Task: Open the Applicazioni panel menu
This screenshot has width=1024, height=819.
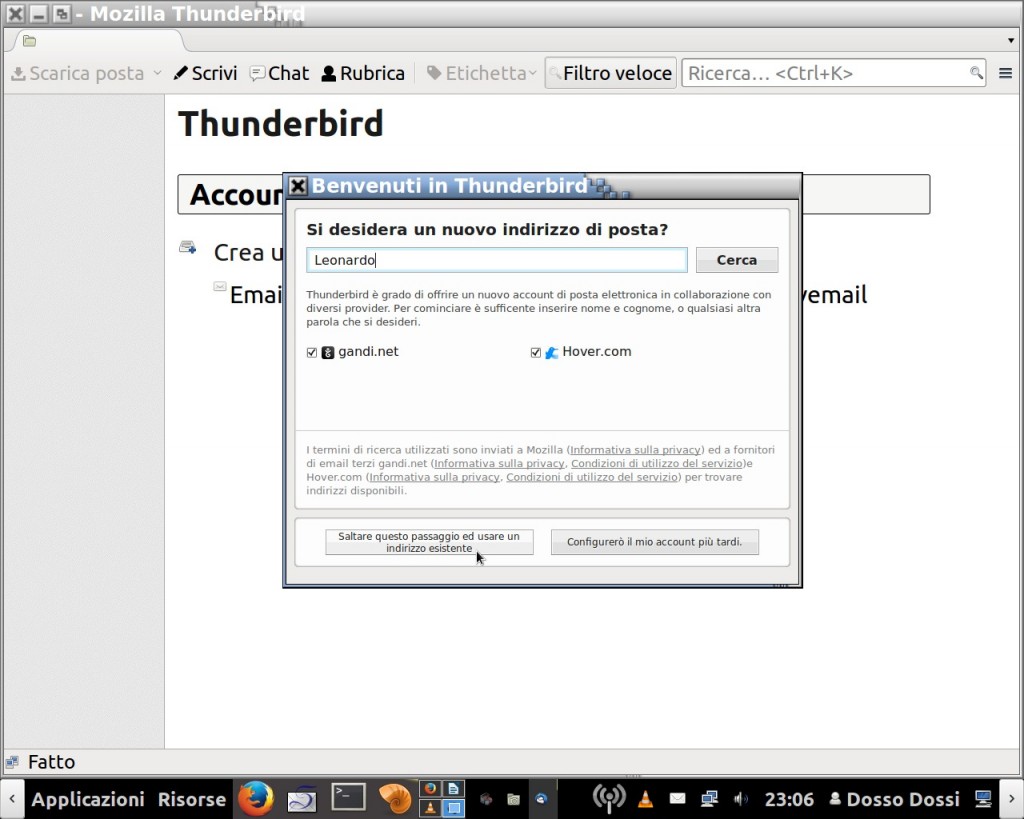Action: [x=88, y=799]
